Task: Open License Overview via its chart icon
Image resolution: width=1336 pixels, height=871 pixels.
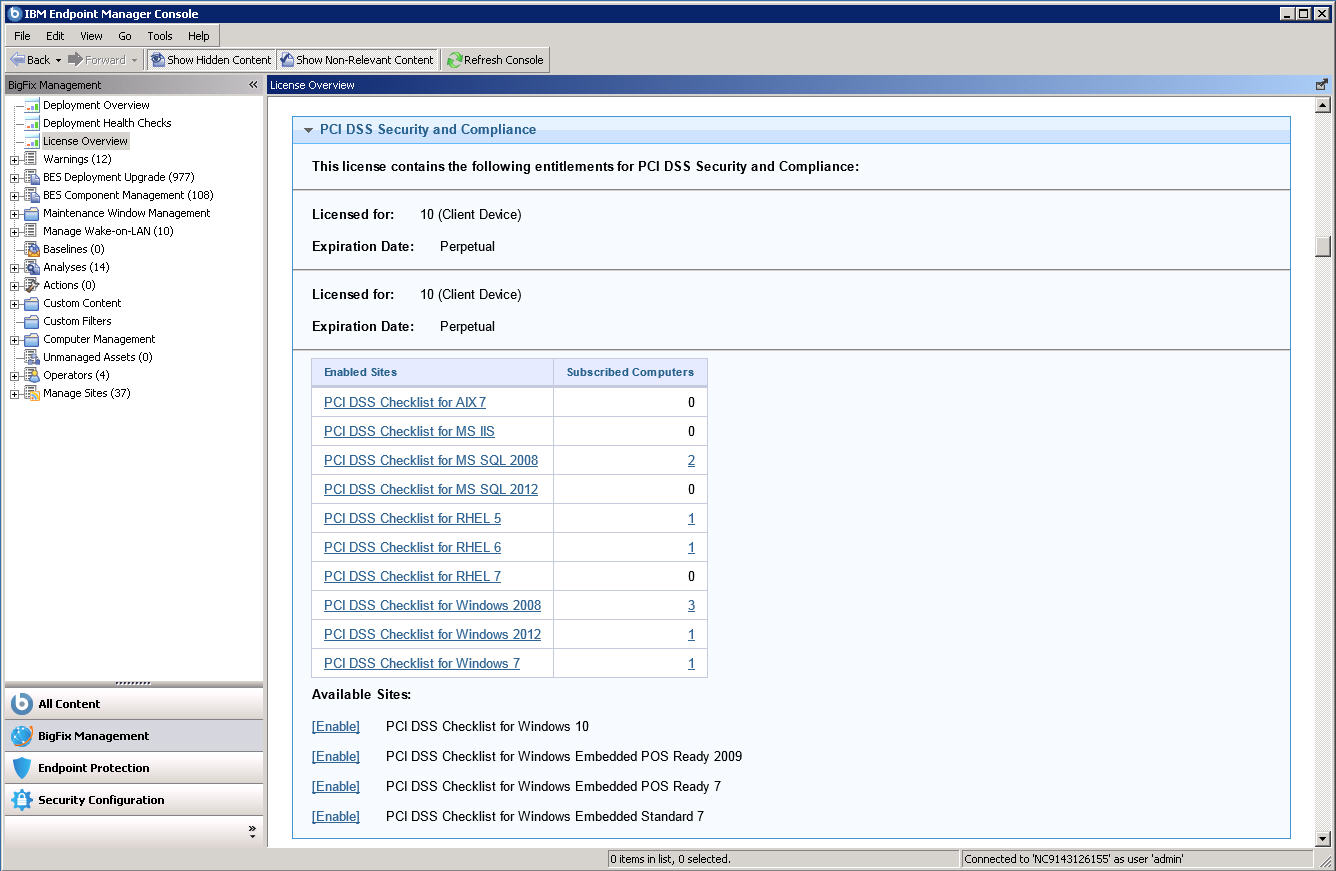Action: [31, 140]
